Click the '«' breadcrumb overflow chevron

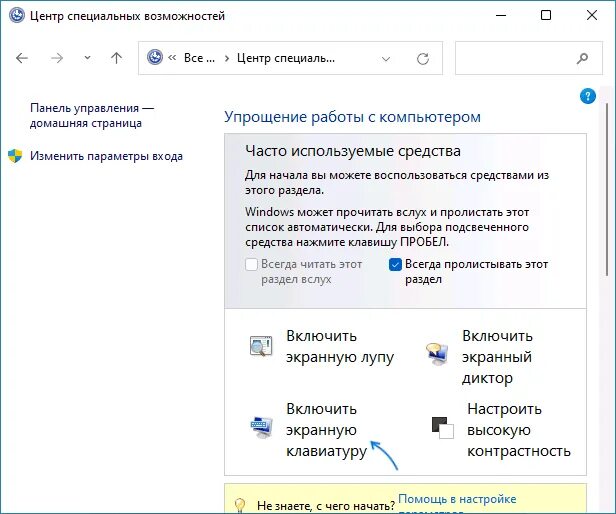172,58
